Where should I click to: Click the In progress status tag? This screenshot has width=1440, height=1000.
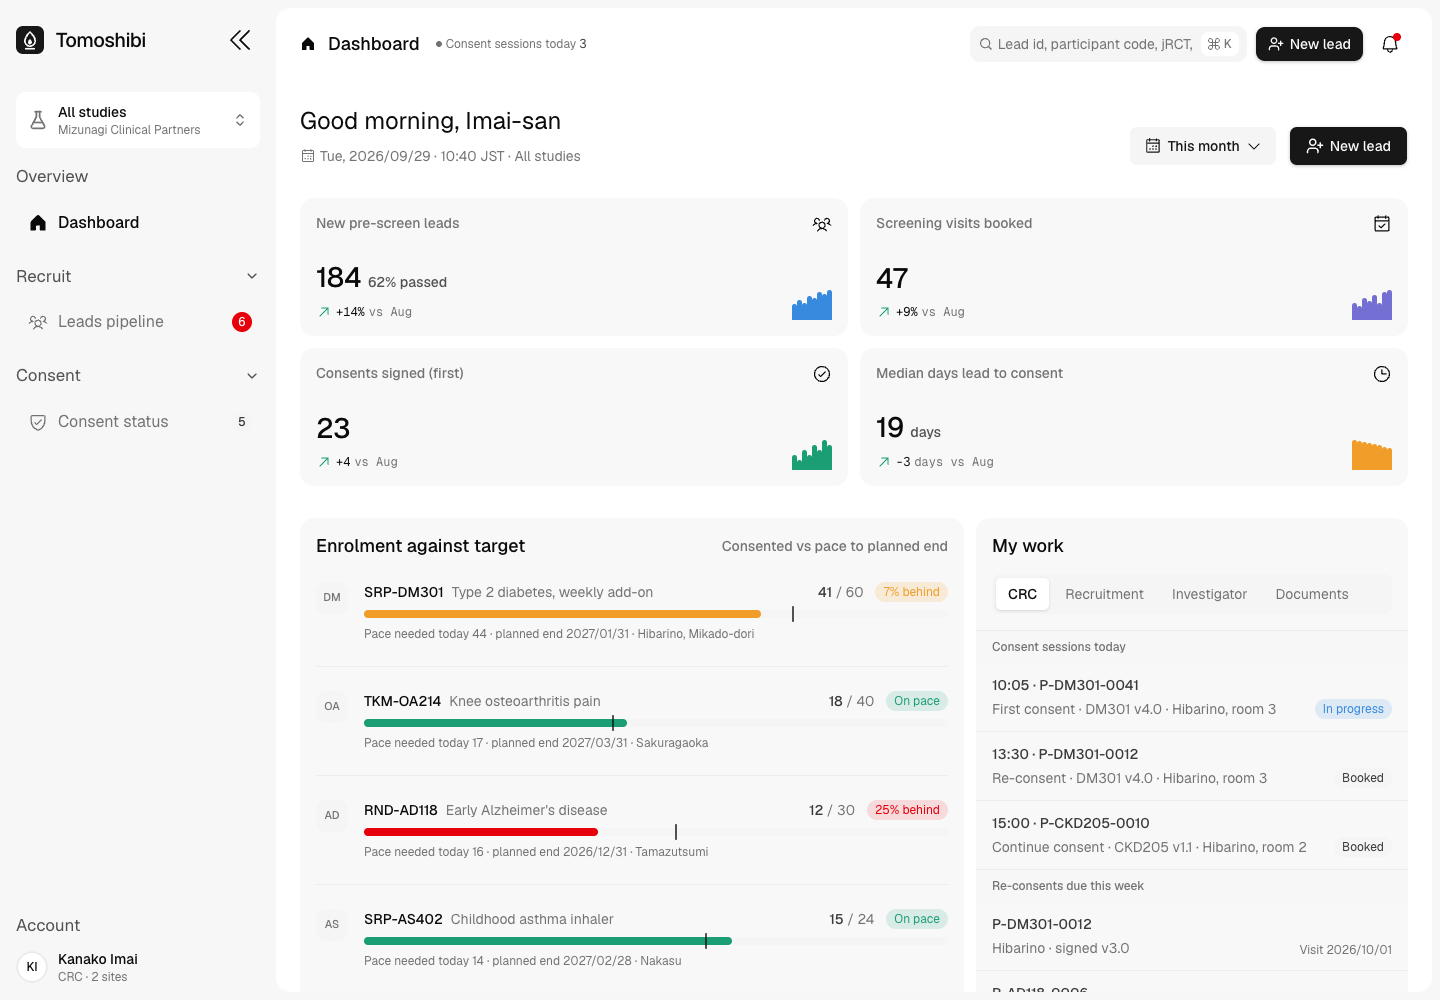[1353, 709]
